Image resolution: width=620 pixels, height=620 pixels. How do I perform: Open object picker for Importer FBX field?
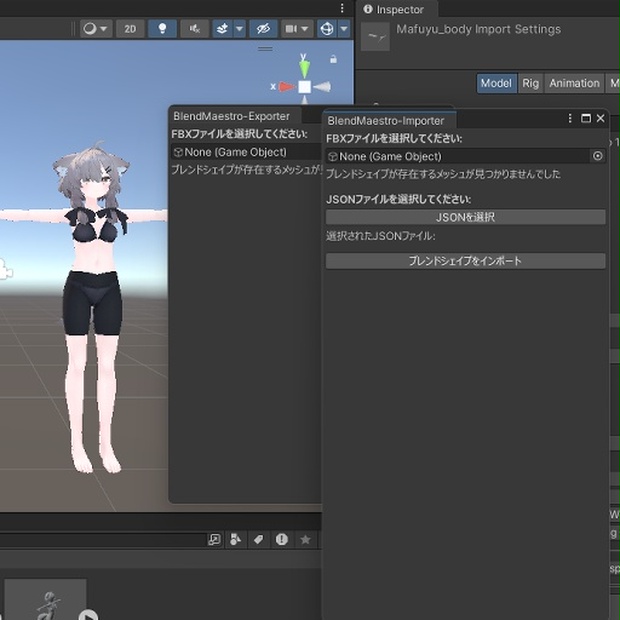click(x=598, y=156)
